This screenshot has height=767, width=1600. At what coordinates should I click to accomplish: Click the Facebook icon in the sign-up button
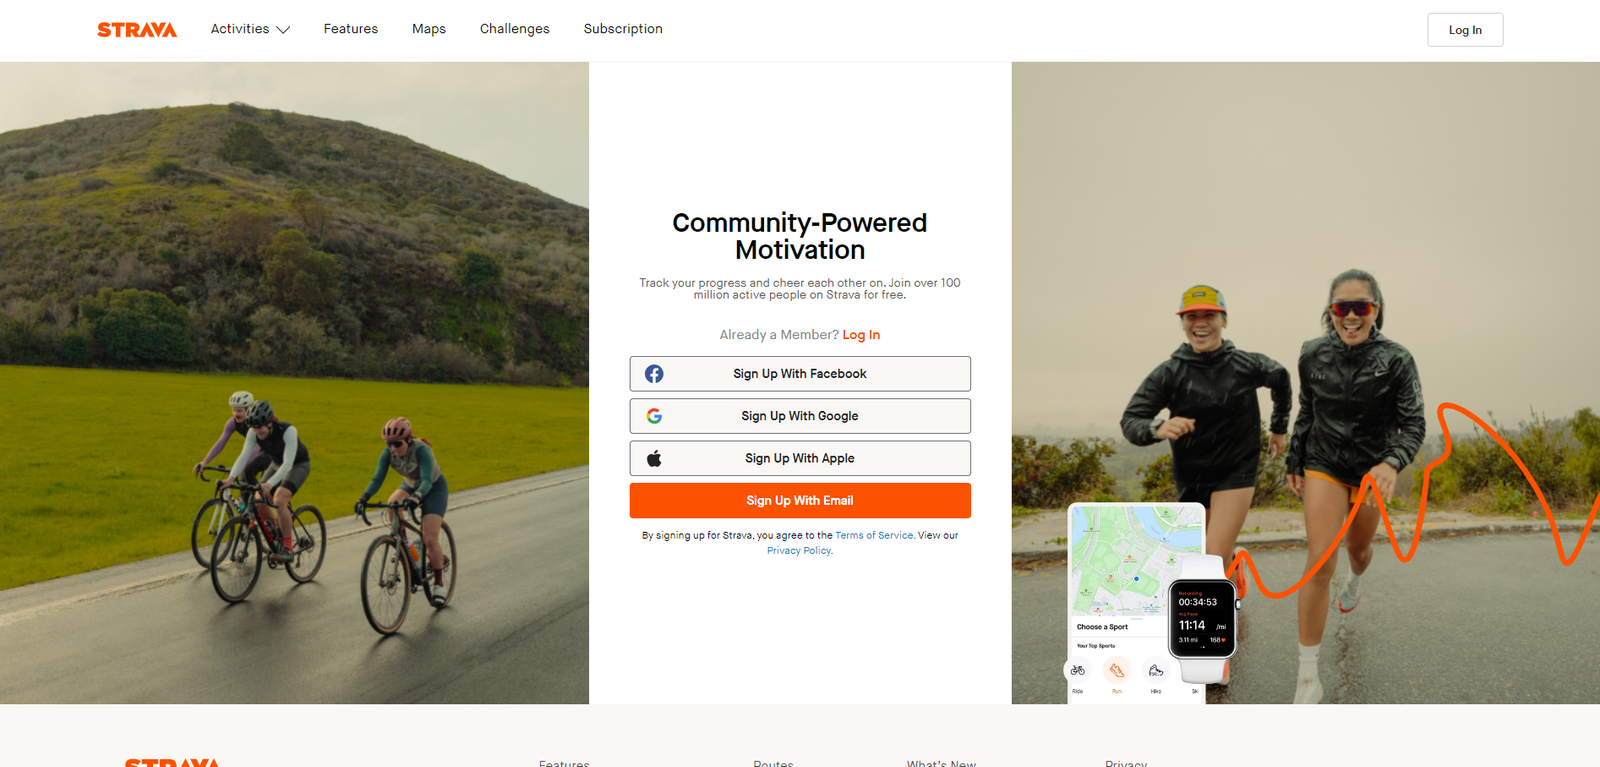(x=654, y=374)
